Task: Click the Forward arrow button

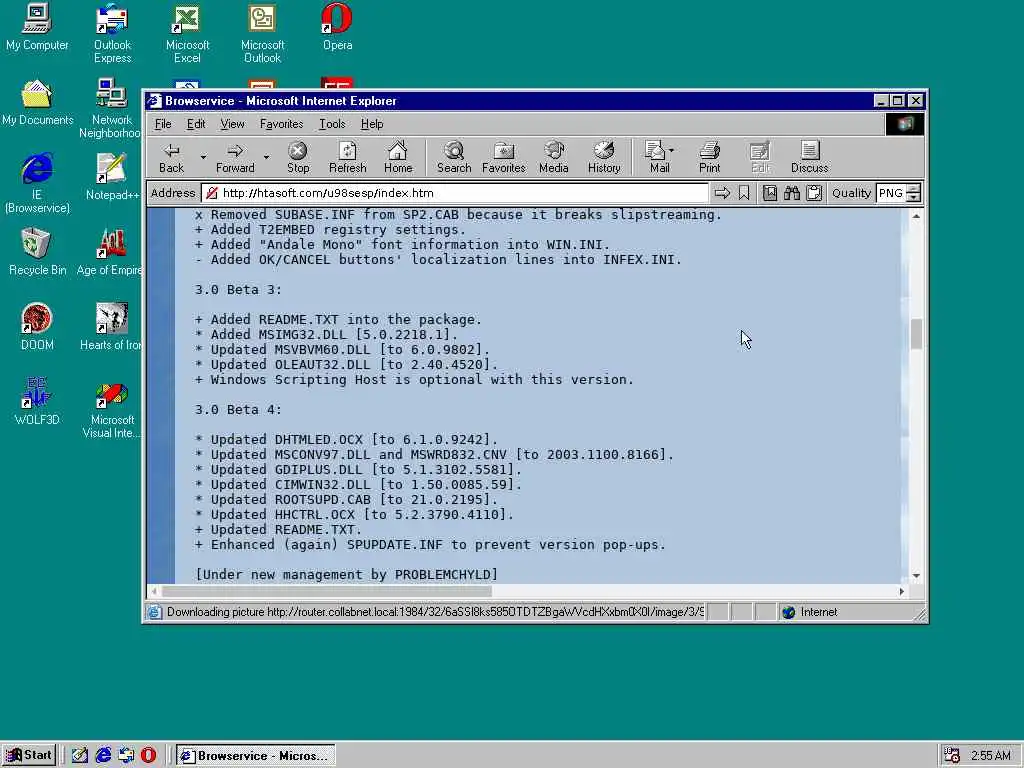Action: 235,158
